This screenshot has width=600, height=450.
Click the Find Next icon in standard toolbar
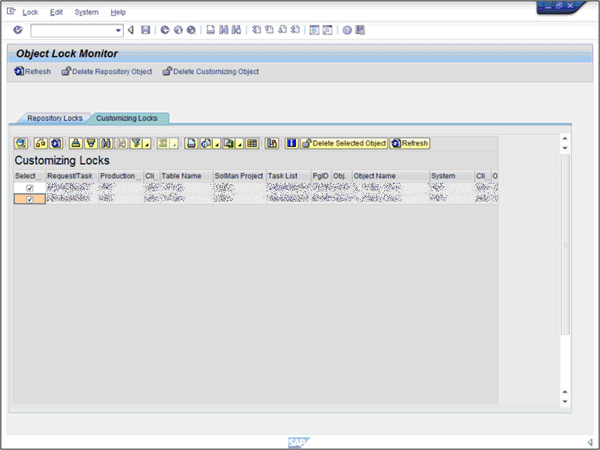coord(236,30)
